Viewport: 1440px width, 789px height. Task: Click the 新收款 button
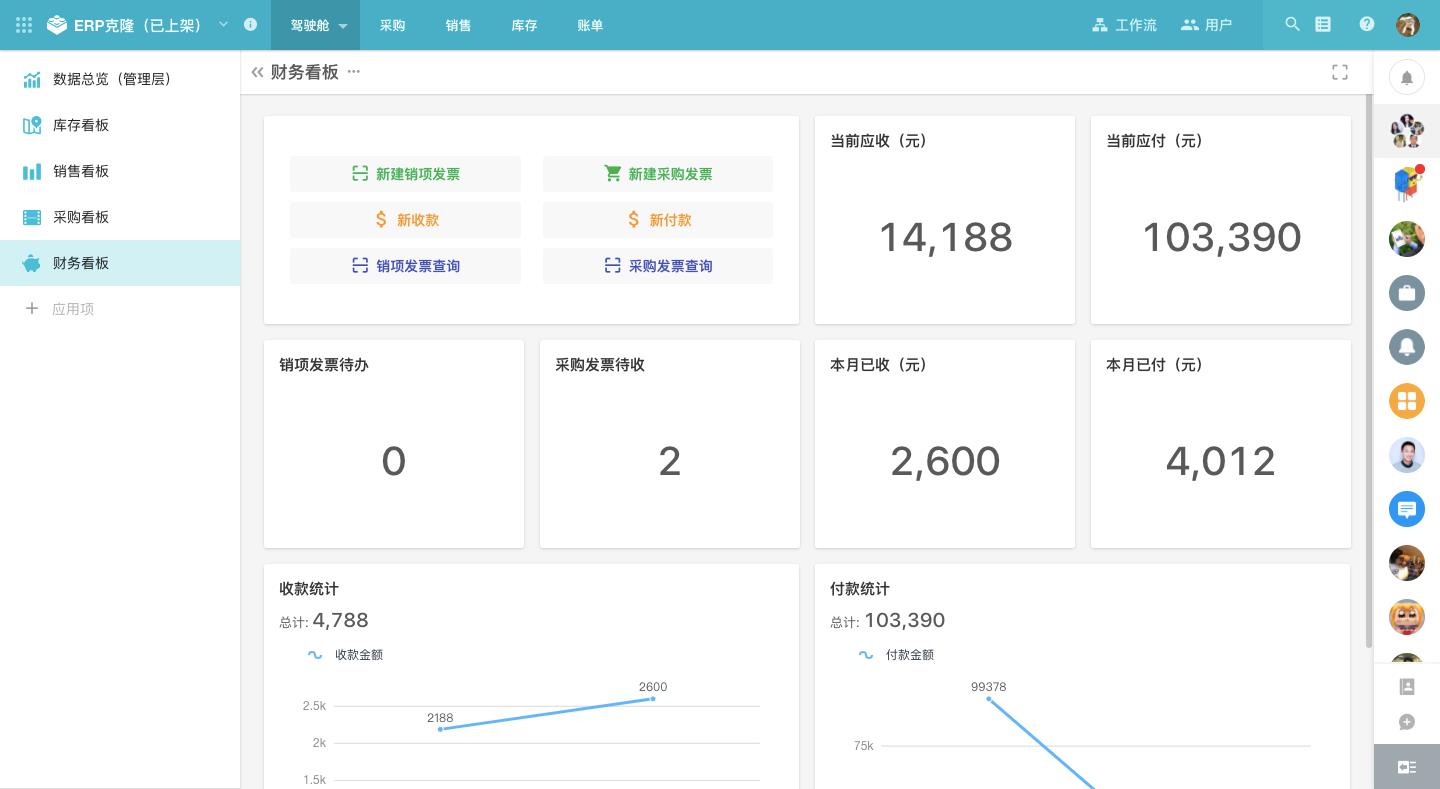click(405, 220)
